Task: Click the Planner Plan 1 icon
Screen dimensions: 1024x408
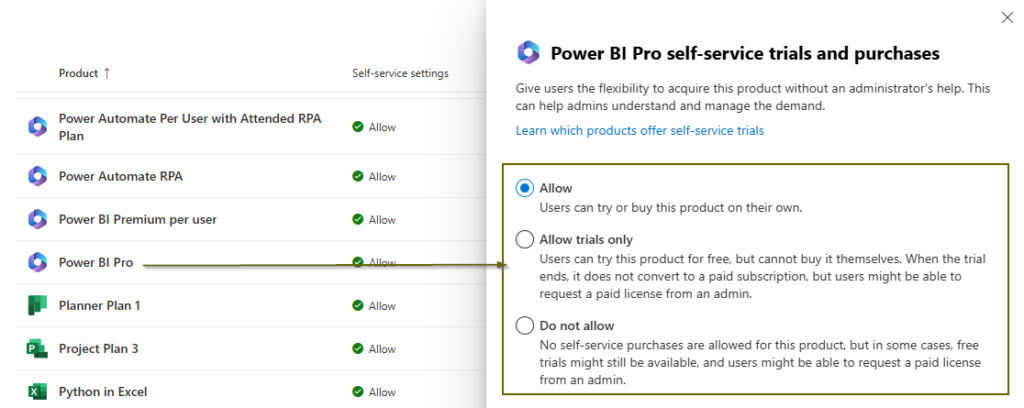Action: 37,305
